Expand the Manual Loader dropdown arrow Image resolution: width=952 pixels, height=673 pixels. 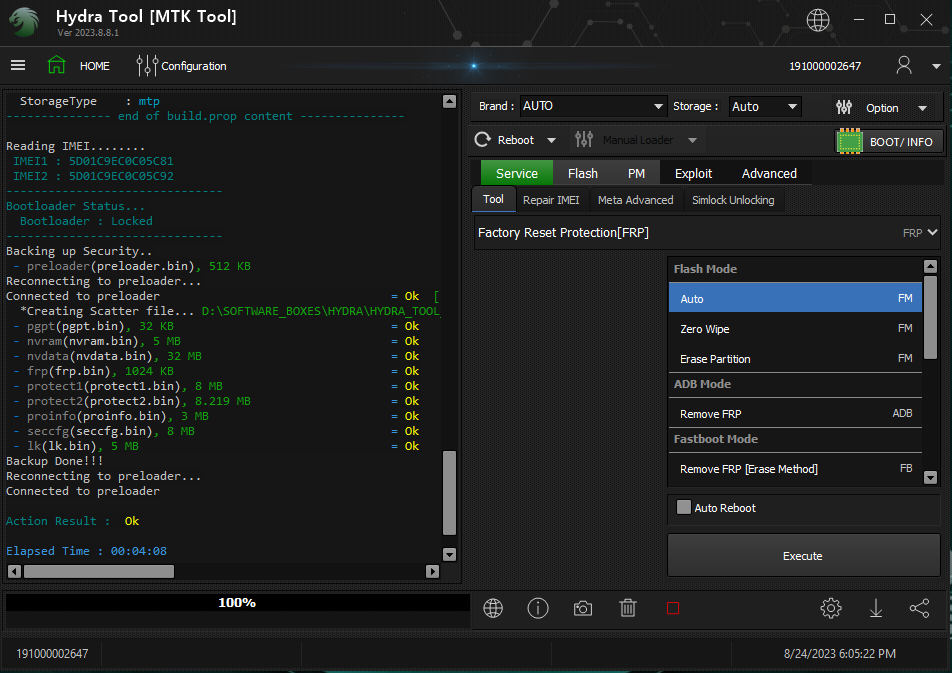pyautogui.click(x=692, y=140)
